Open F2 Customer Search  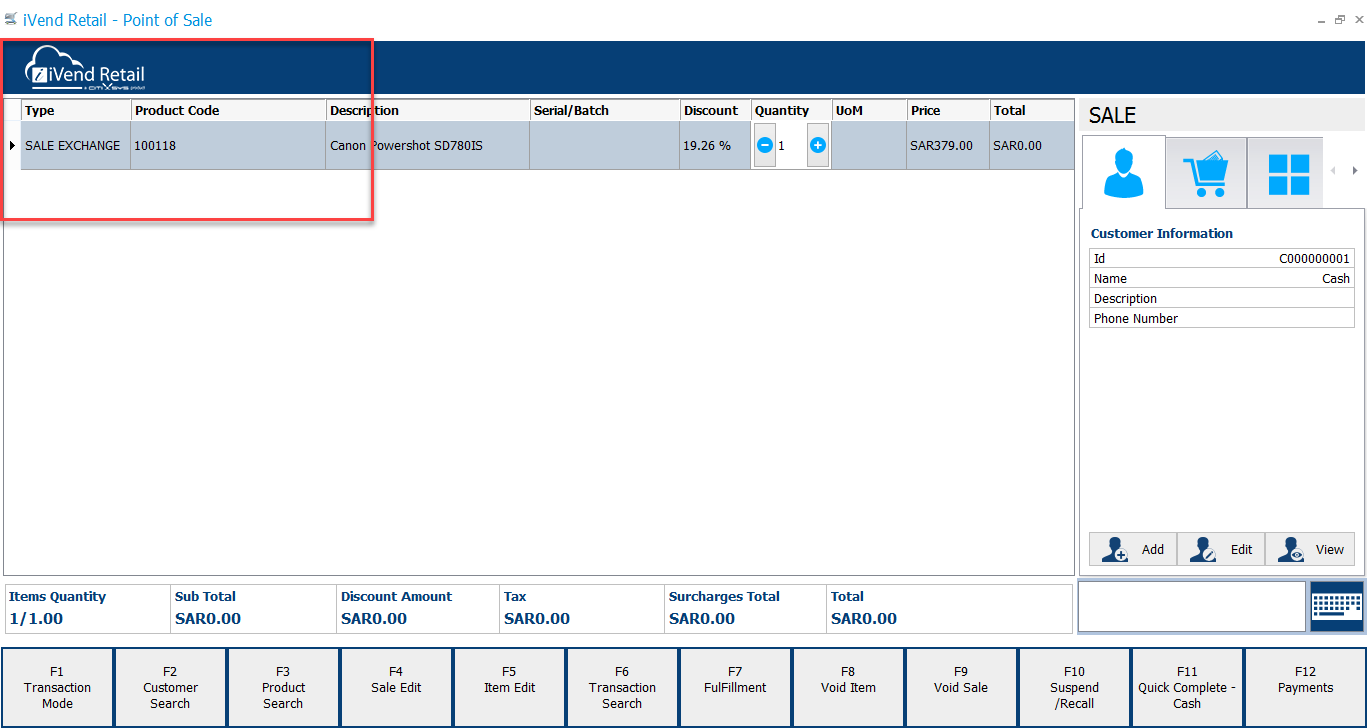point(170,687)
